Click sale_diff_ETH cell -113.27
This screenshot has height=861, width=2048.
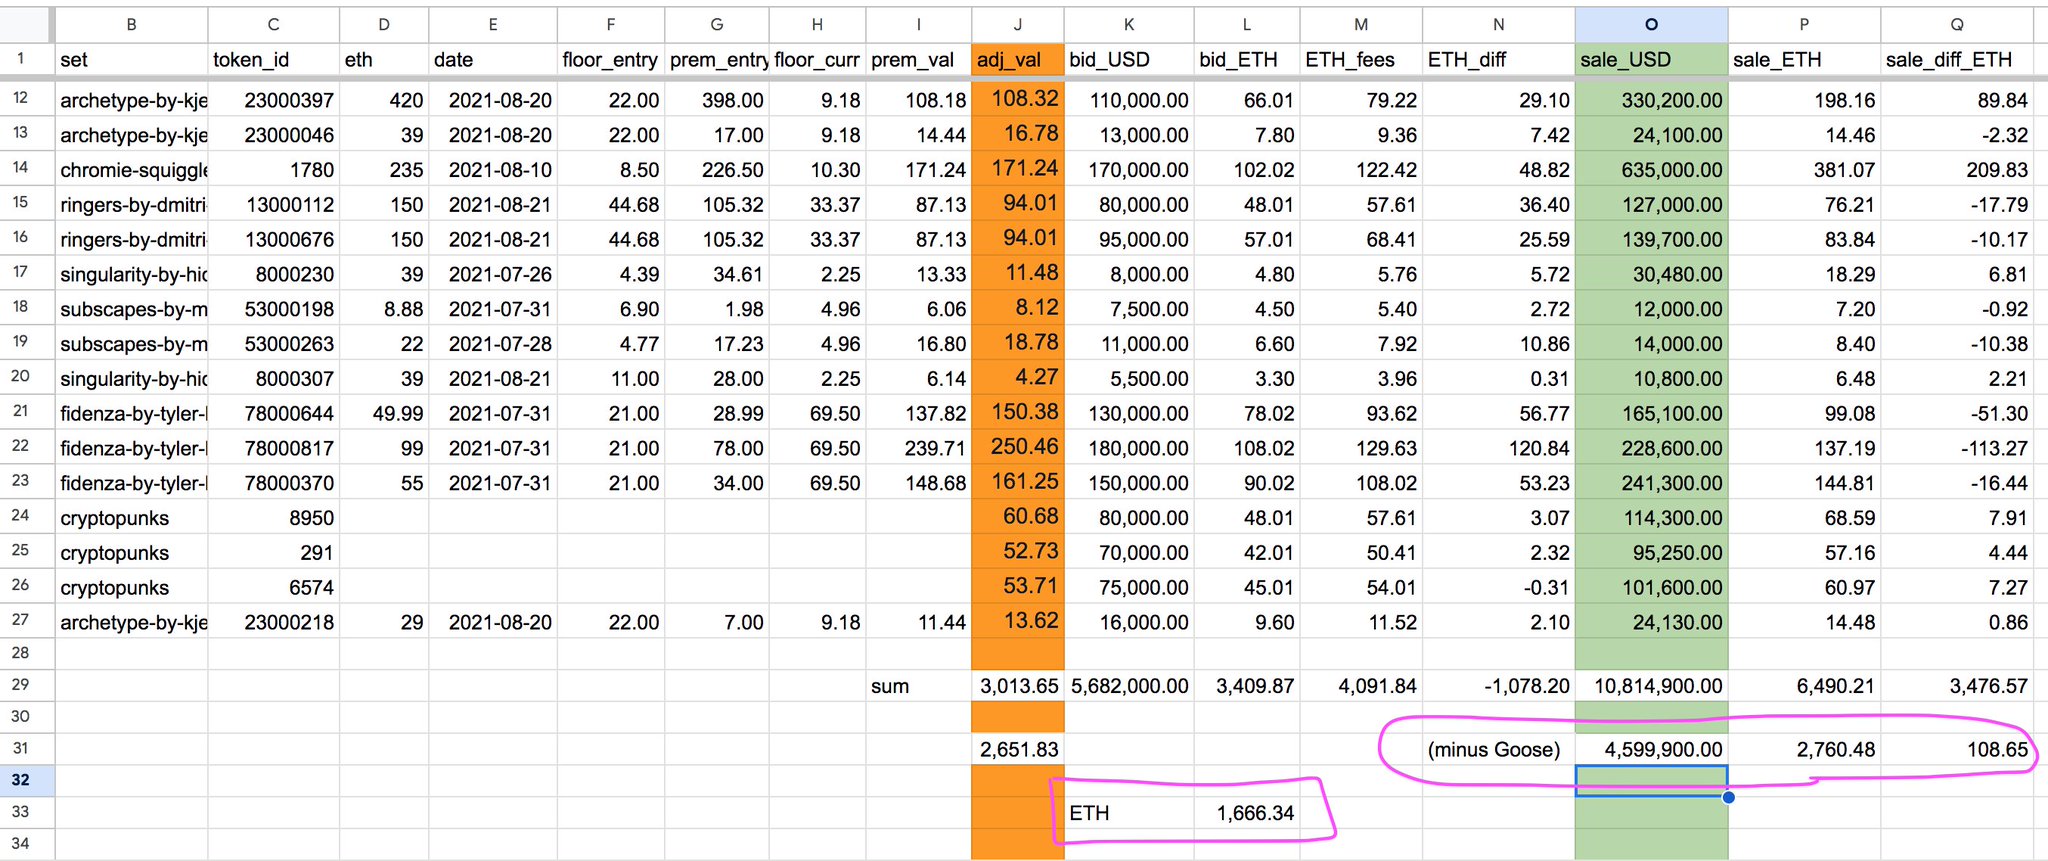pos(1956,448)
